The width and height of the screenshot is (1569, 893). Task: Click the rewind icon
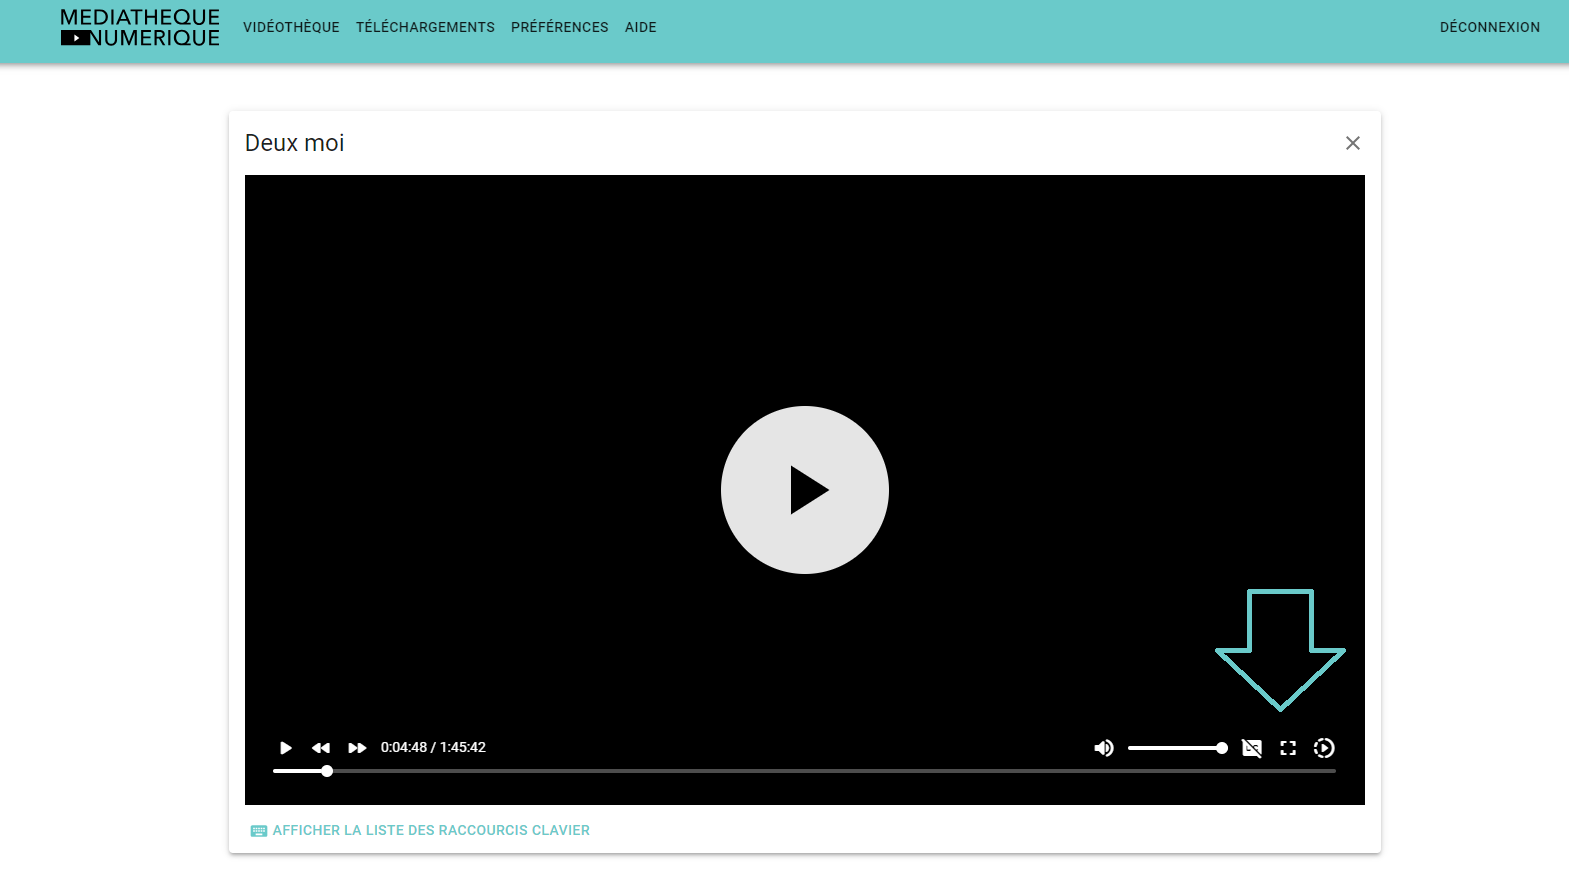pos(321,748)
